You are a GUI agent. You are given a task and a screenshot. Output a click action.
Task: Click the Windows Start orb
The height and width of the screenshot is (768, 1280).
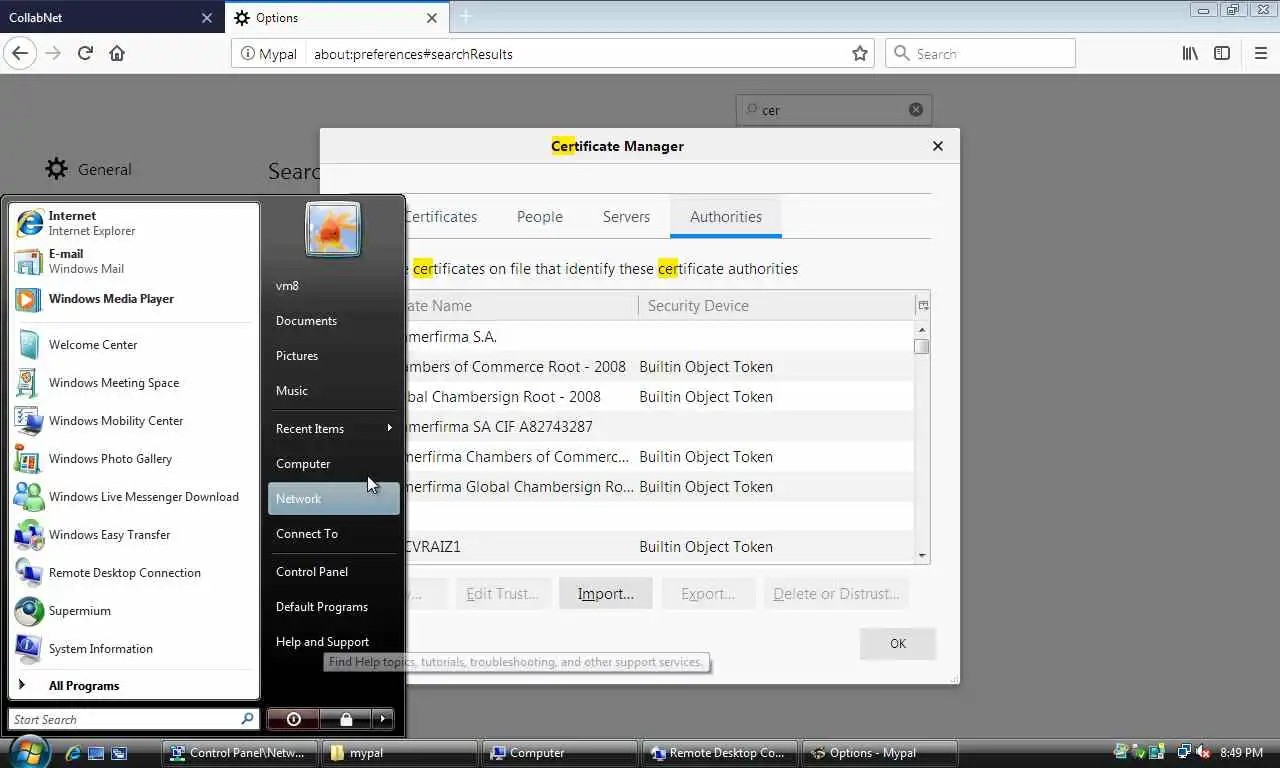(29, 751)
